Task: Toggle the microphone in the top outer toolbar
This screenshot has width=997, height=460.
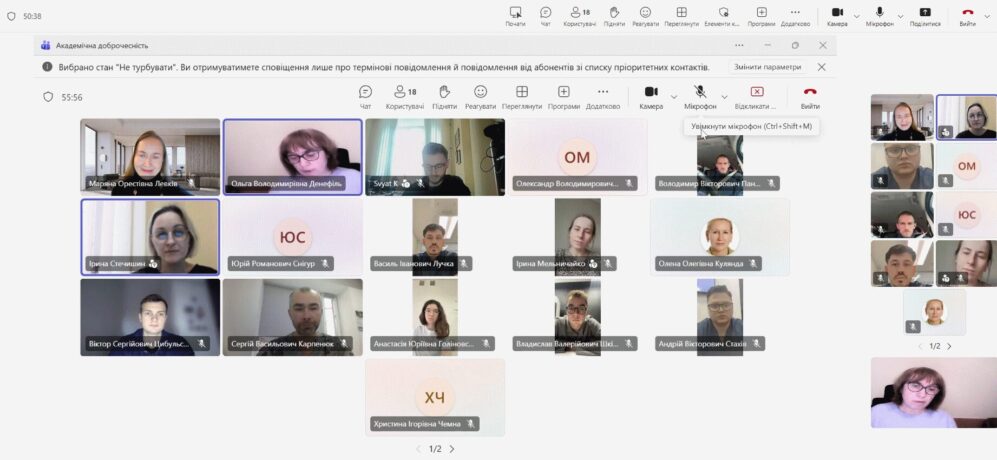Action: pyautogui.click(x=879, y=14)
